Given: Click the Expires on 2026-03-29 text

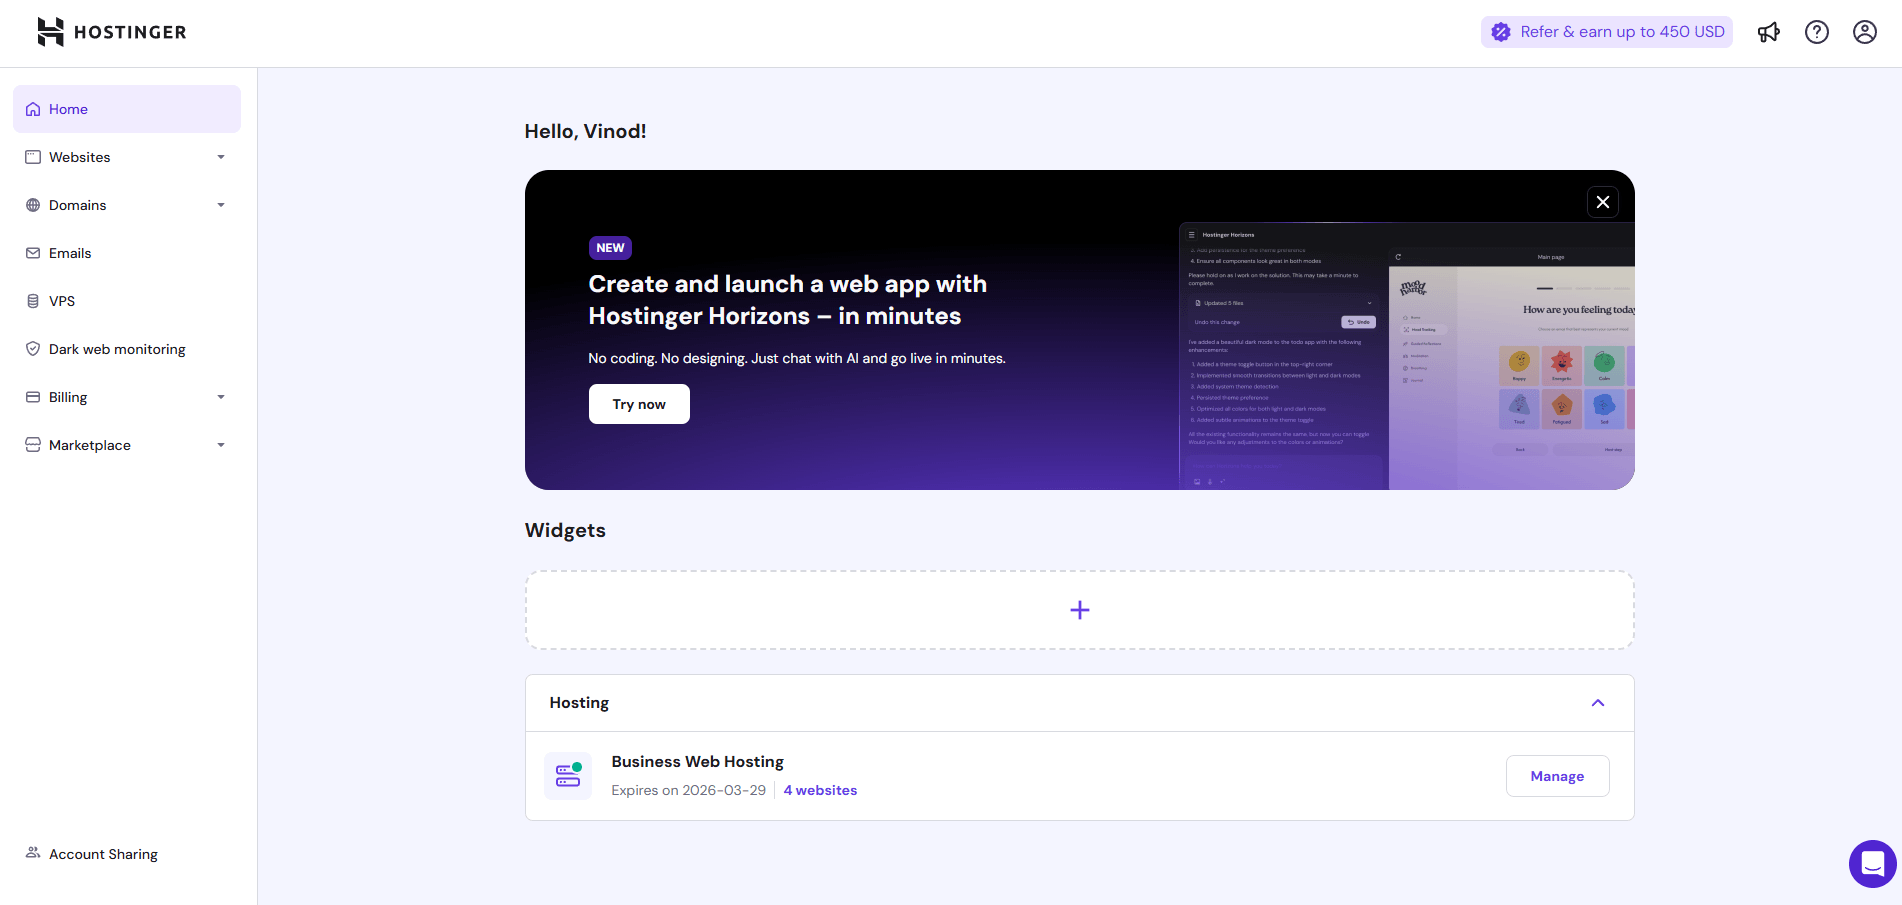Looking at the screenshot, I should pyautogui.click(x=688, y=790).
